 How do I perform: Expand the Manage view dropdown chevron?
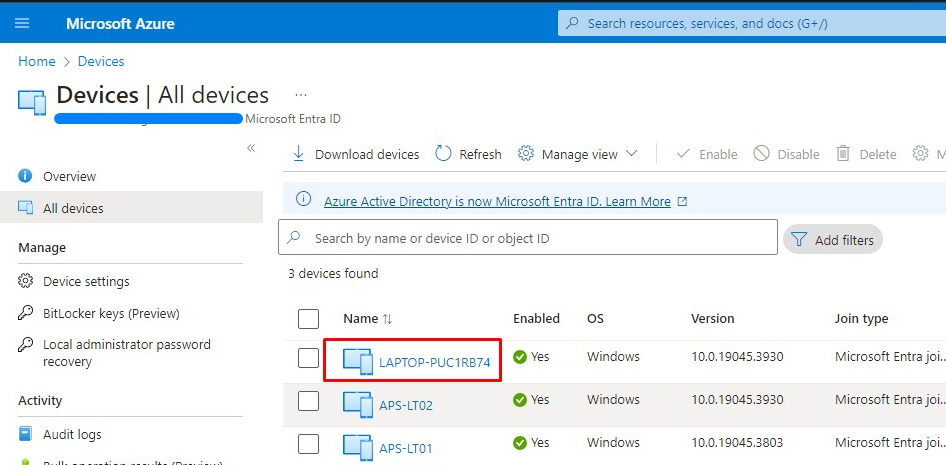coord(631,154)
